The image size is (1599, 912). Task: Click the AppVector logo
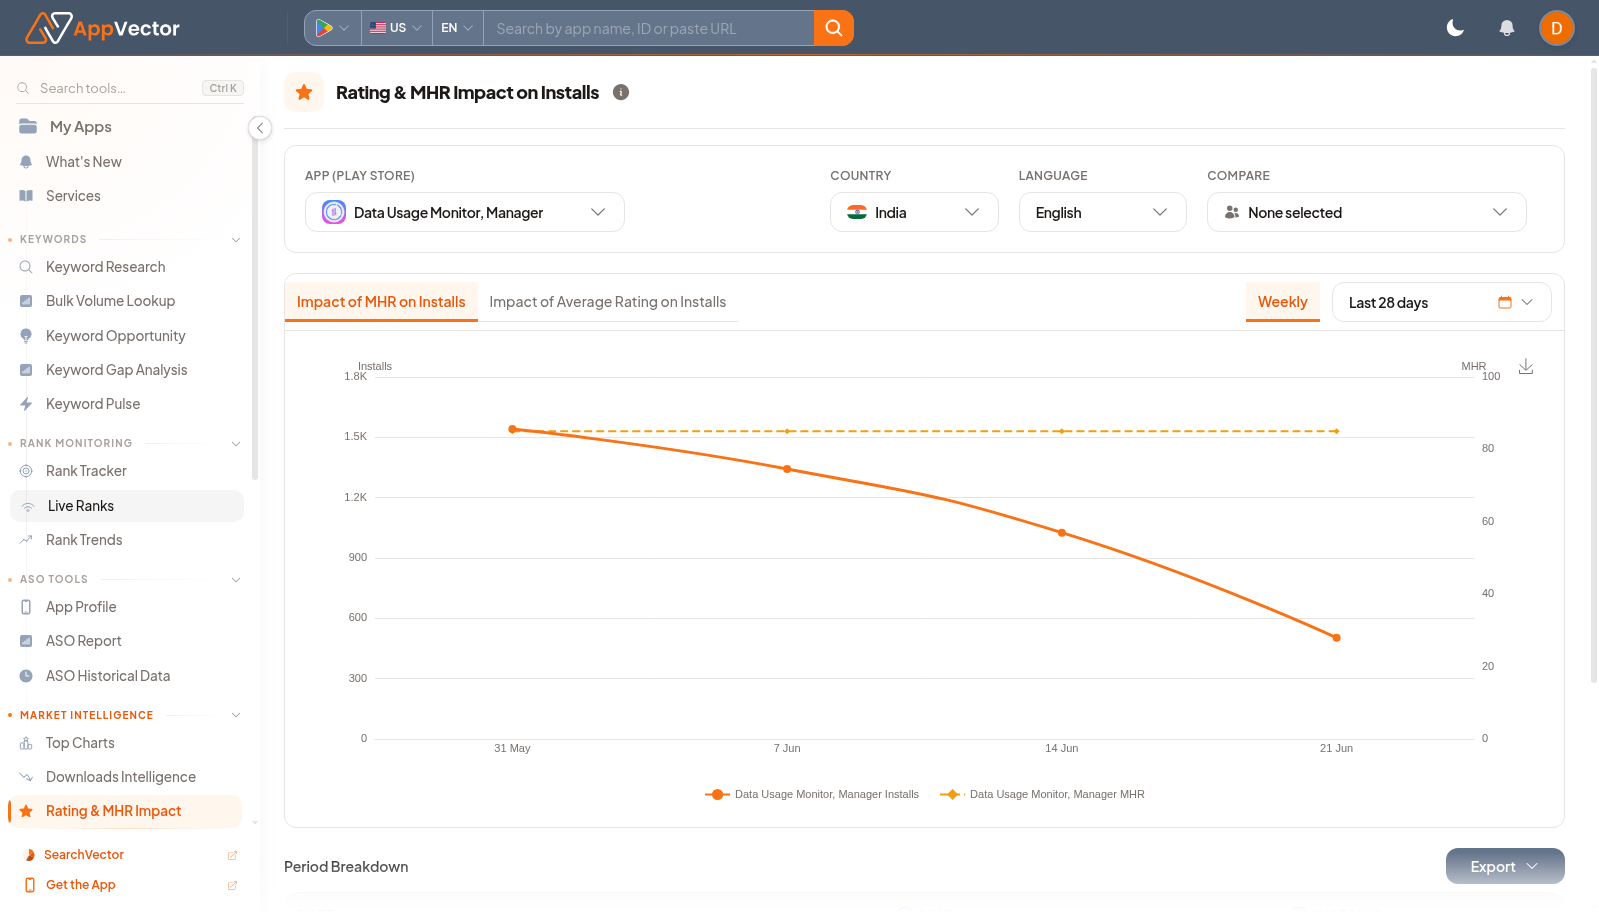coord(102,28)
